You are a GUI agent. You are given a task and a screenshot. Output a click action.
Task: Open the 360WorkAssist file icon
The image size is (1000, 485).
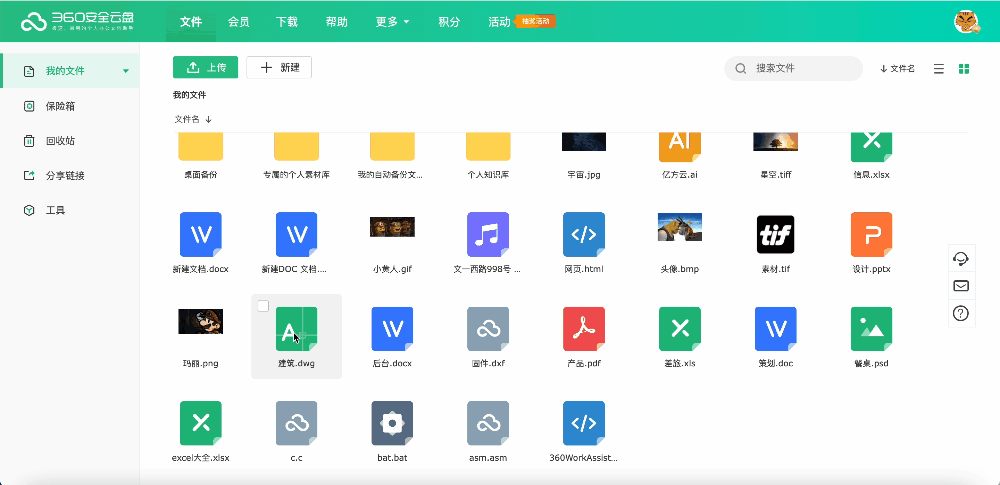584,423
